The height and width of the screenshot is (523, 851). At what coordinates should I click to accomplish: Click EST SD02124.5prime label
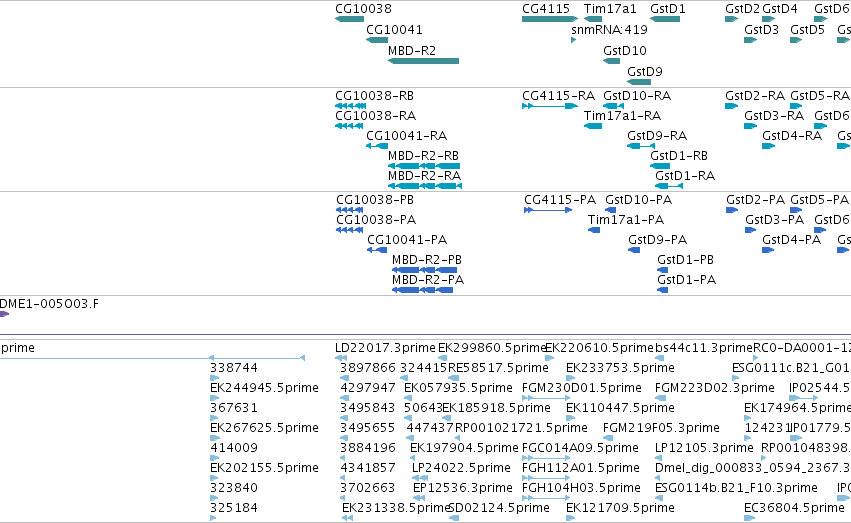point(499,508)
